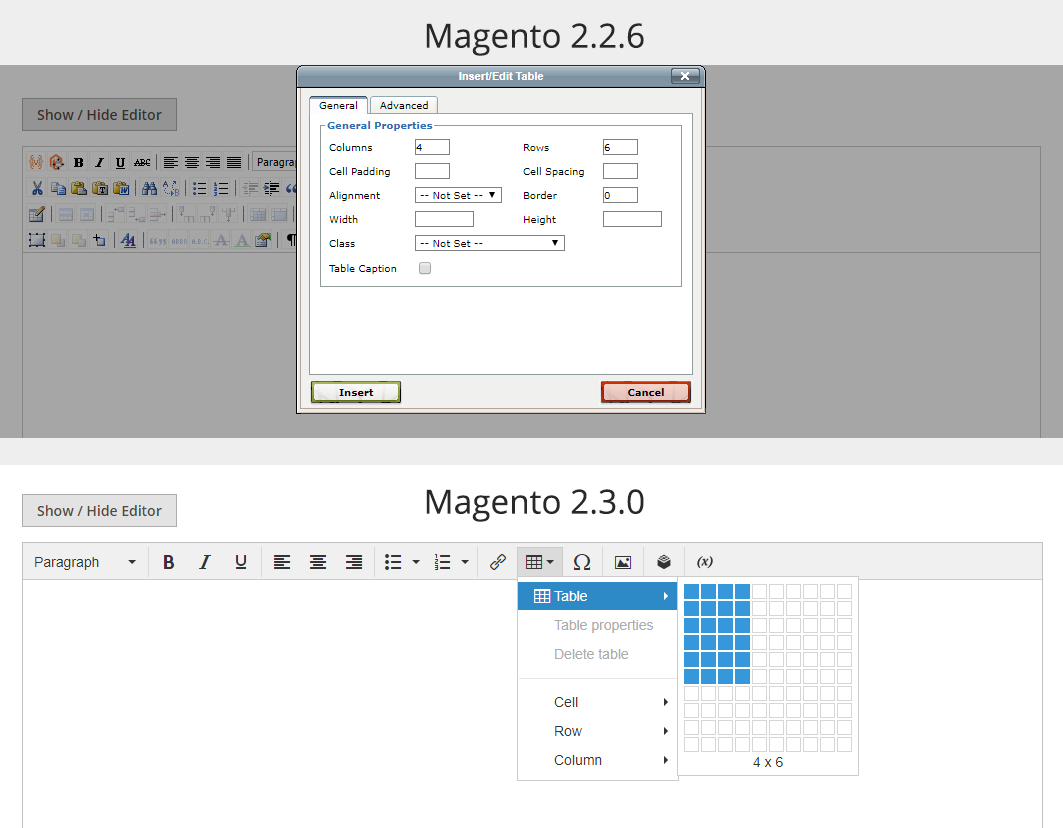Expand numbered list style arrow in 2.3.0
This screenshot has width=1063, height=828.
465,561
